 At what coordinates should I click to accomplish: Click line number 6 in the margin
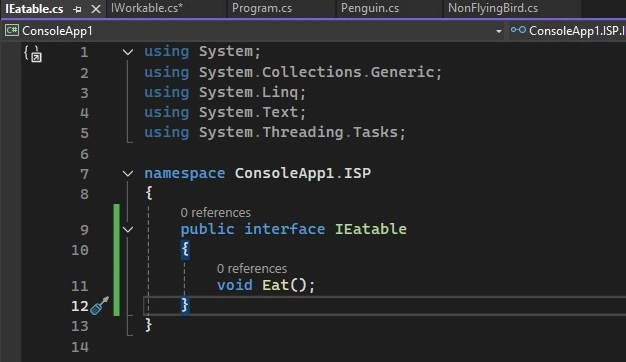pyautogui.click(x=84, y=154)
